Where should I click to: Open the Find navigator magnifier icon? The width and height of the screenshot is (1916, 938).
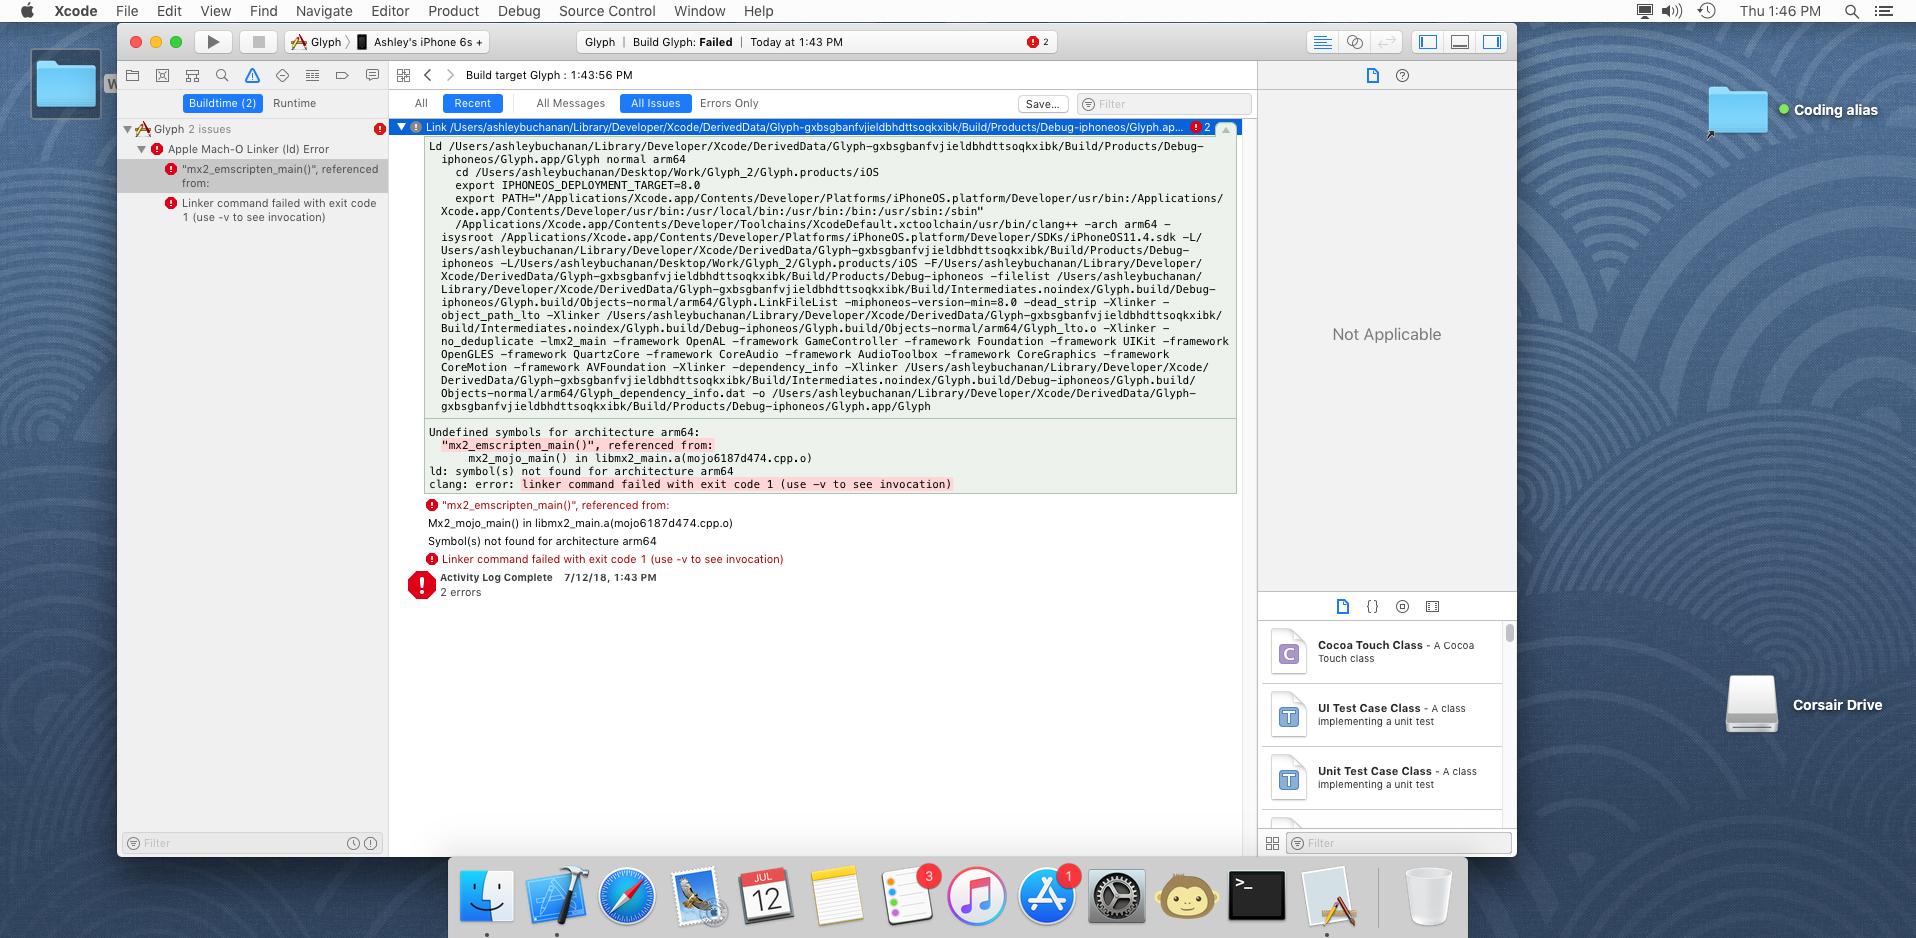[222, 74]
